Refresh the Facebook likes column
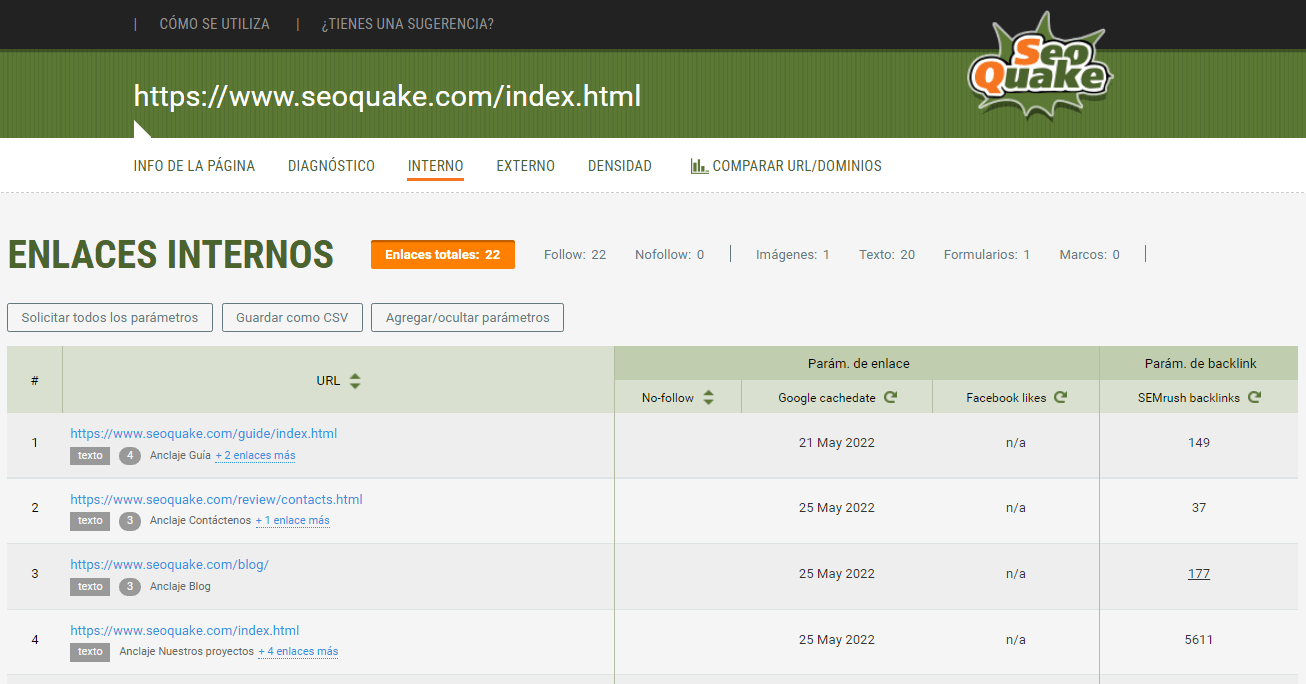Viewport: 1306px width, 684px height. click(x=1063, y=397)
